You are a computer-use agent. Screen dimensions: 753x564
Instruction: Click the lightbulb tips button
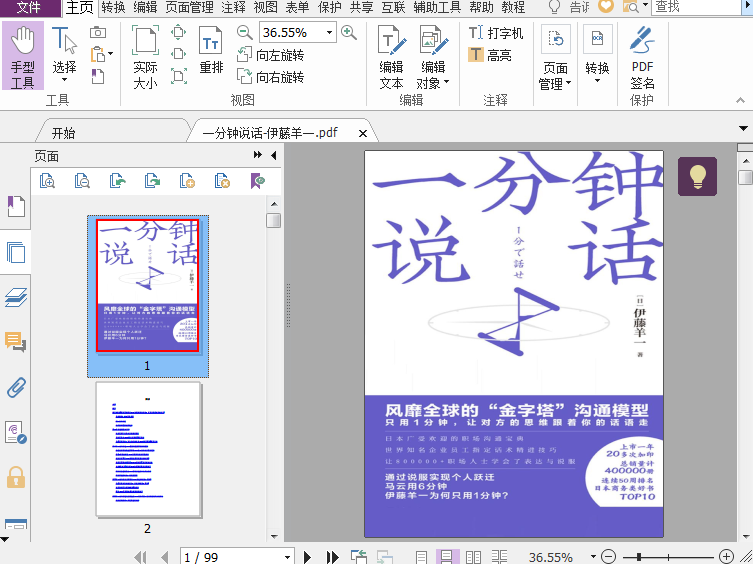(x=697, y=176)
